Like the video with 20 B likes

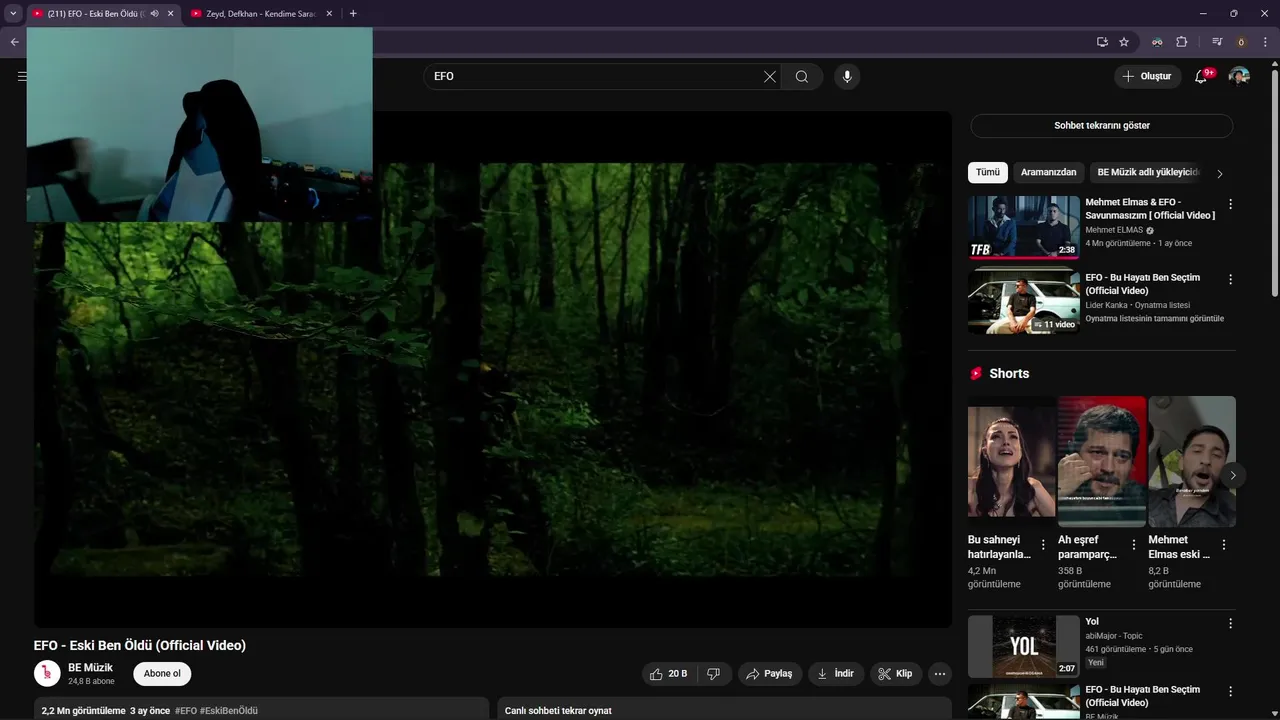pyautogui.click(x=668, y=674)
